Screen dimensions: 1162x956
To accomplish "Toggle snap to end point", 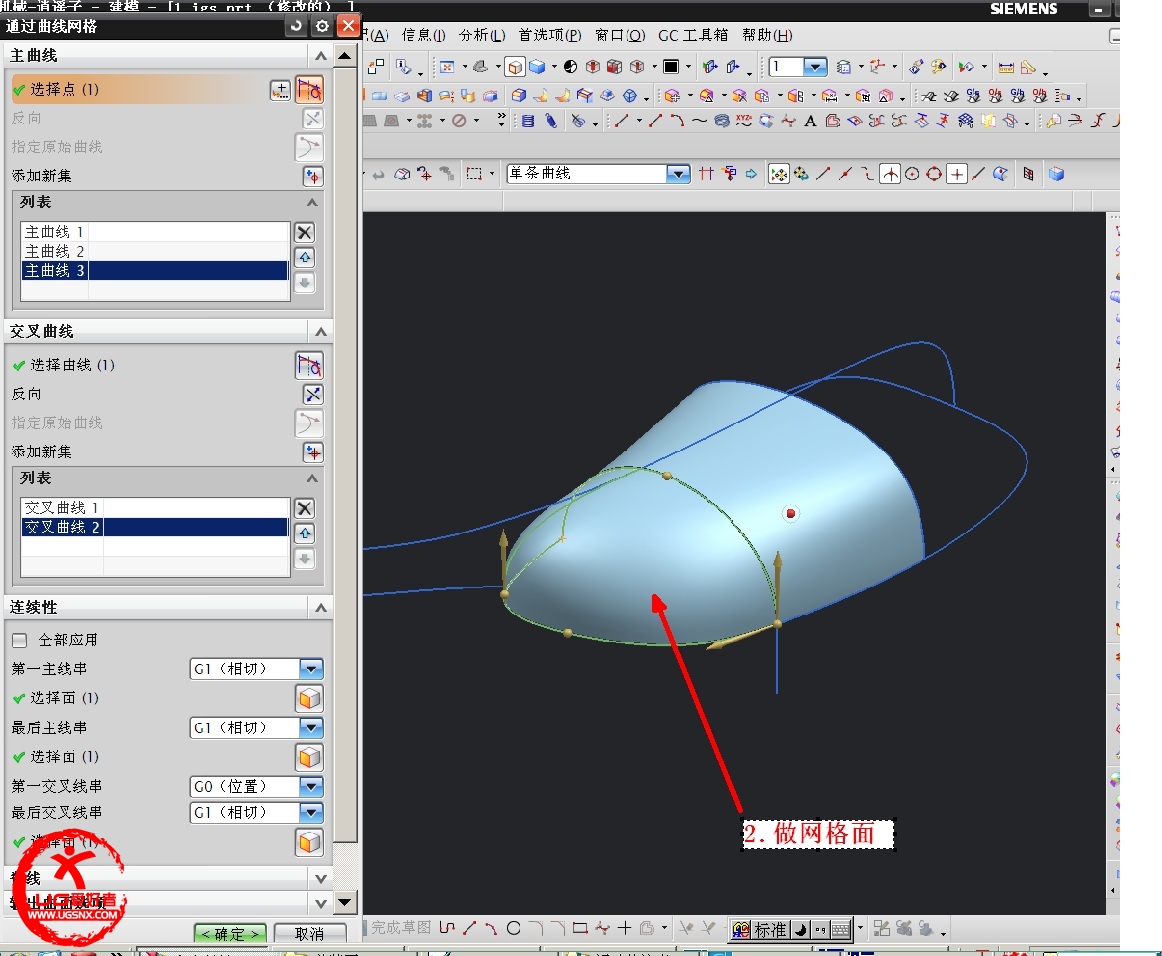I will (x=823, y=174).
